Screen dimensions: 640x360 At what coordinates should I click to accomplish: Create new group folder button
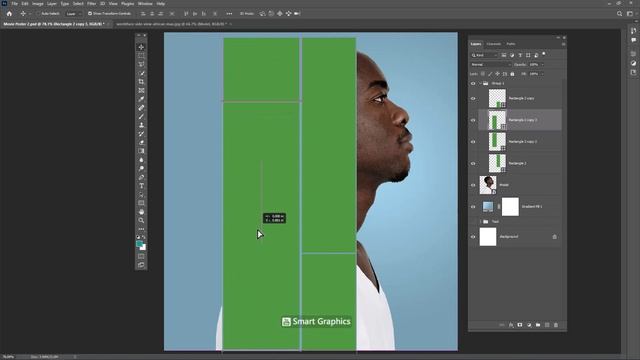tap(538, 325)
